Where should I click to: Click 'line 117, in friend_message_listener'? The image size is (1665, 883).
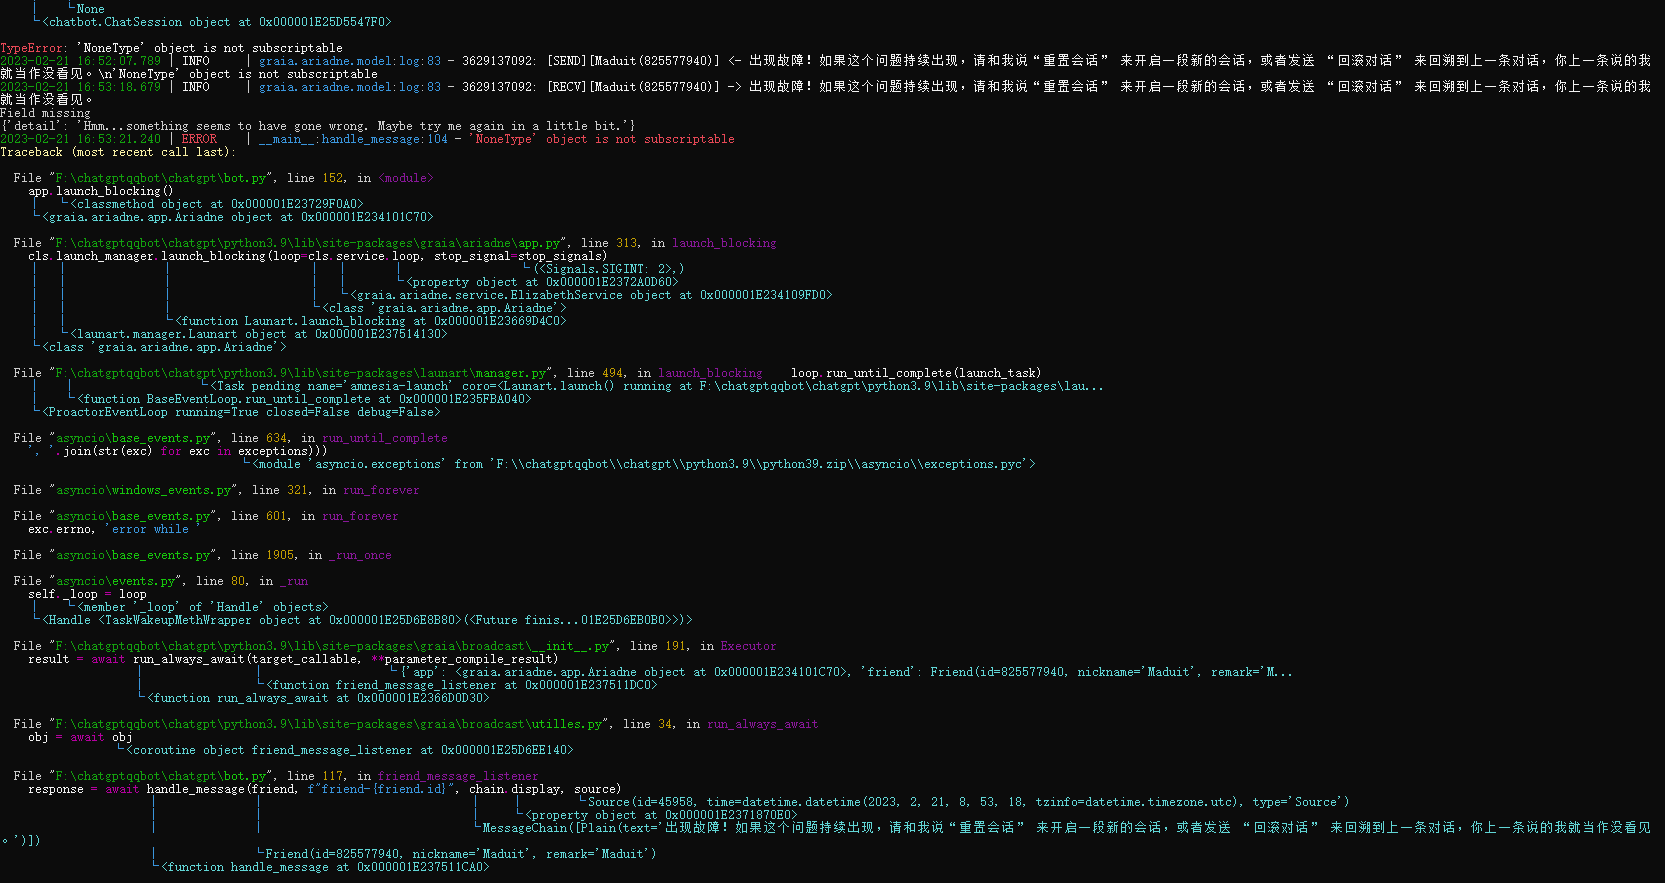(x=413, y=776)
